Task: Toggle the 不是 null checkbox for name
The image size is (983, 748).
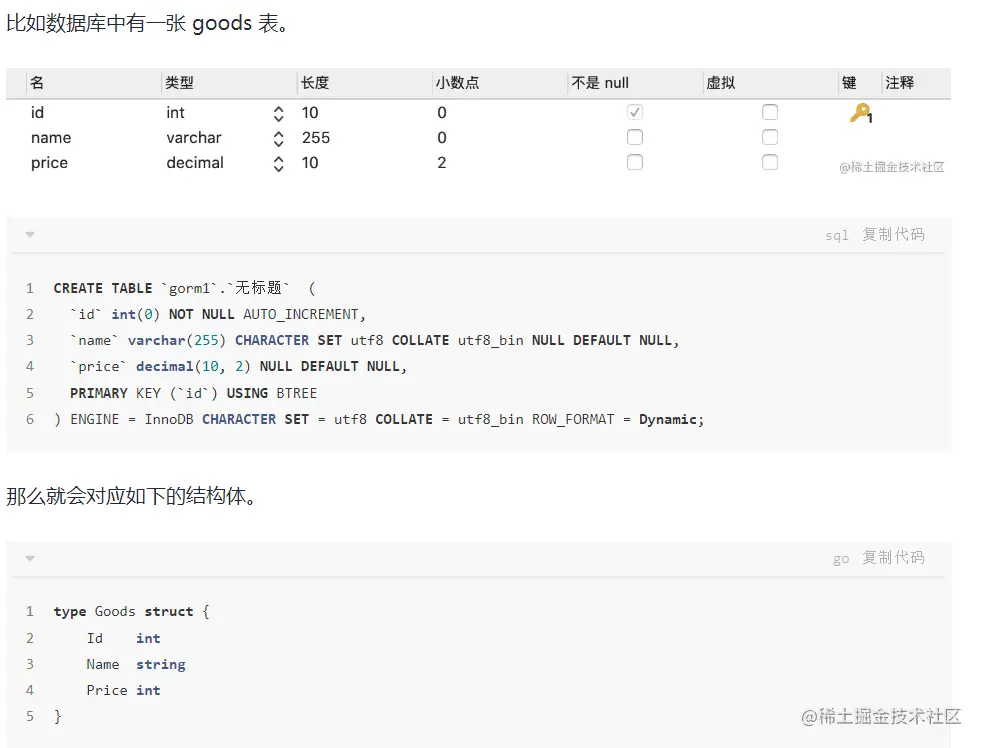Action: (634, 137)
